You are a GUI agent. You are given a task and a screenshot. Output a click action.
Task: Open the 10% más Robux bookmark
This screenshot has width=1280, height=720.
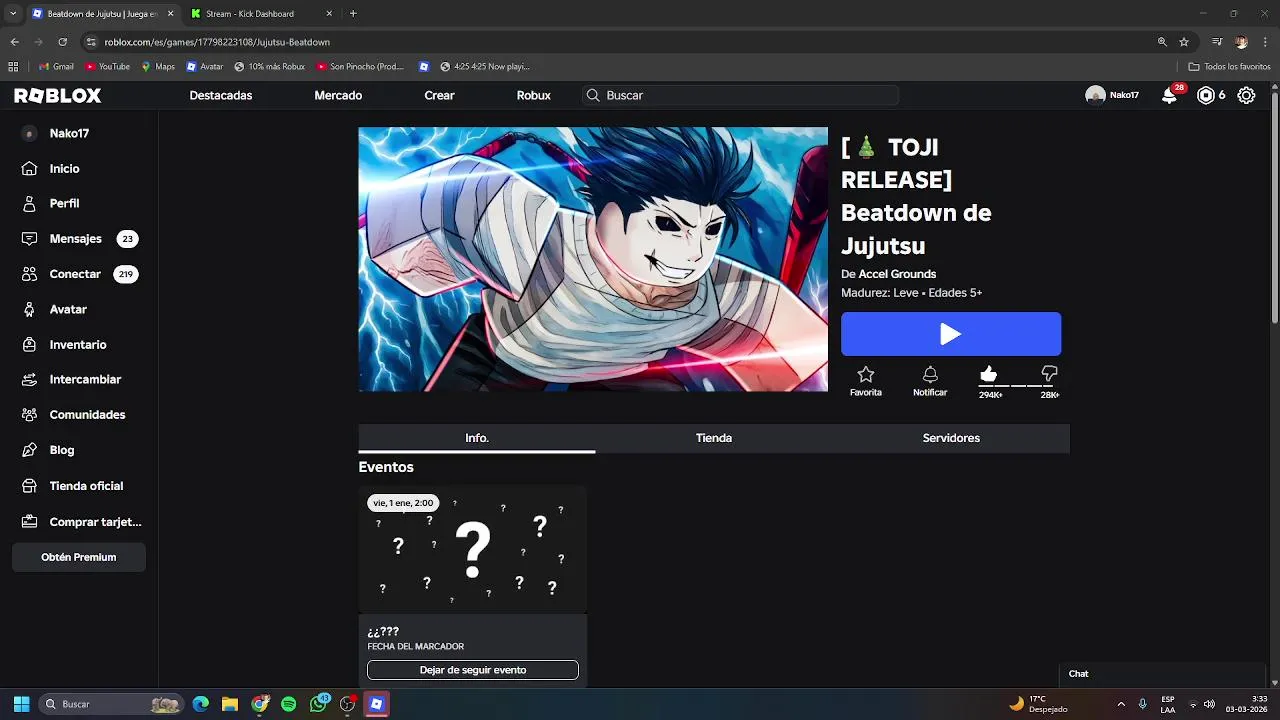[x=270, y=67]
